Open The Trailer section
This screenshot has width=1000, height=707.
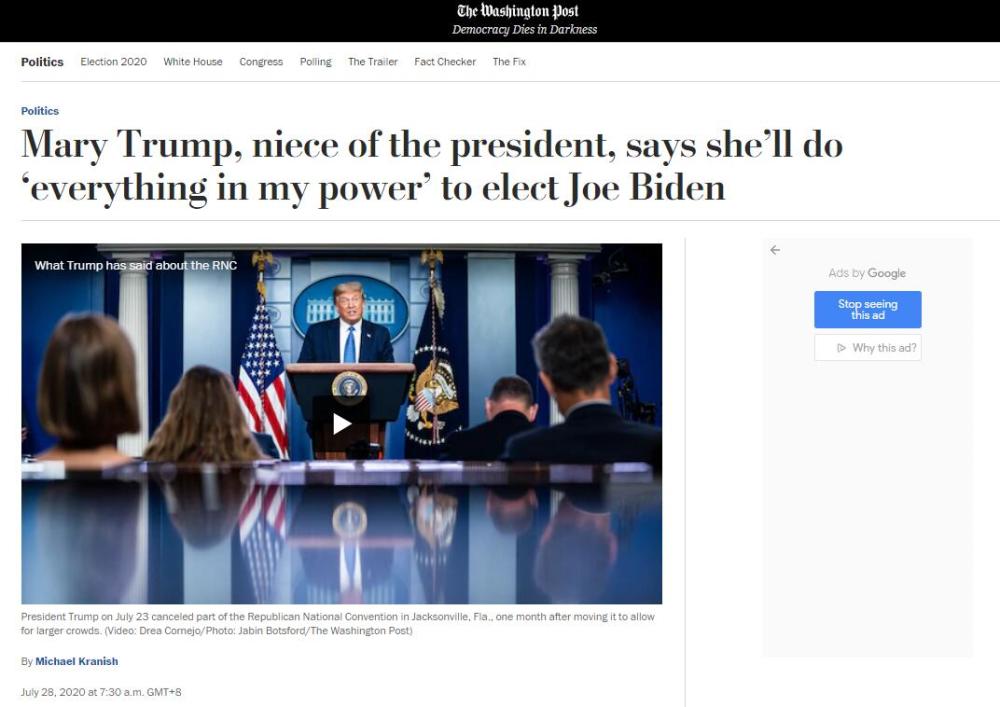[x=372, y=62]
